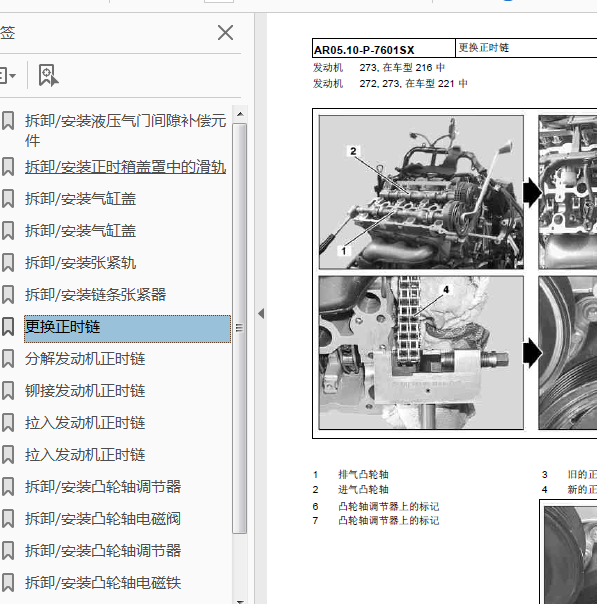Click document title 更换正时链 in header

[484, 47]
